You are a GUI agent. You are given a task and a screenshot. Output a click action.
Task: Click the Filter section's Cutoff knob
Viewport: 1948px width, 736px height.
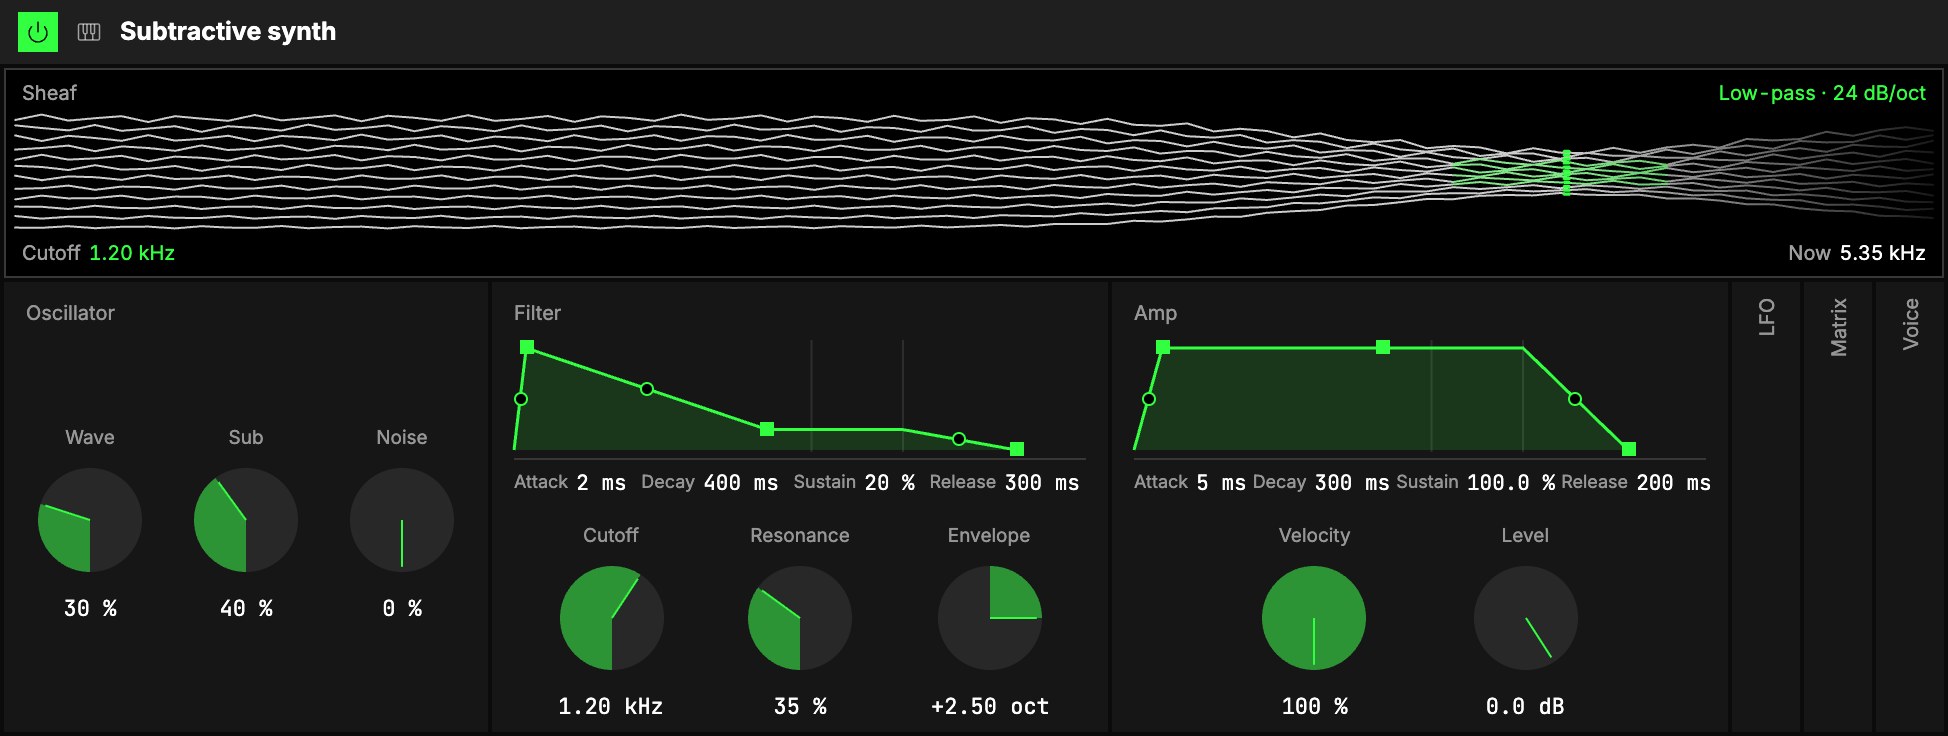click(611, 618)
